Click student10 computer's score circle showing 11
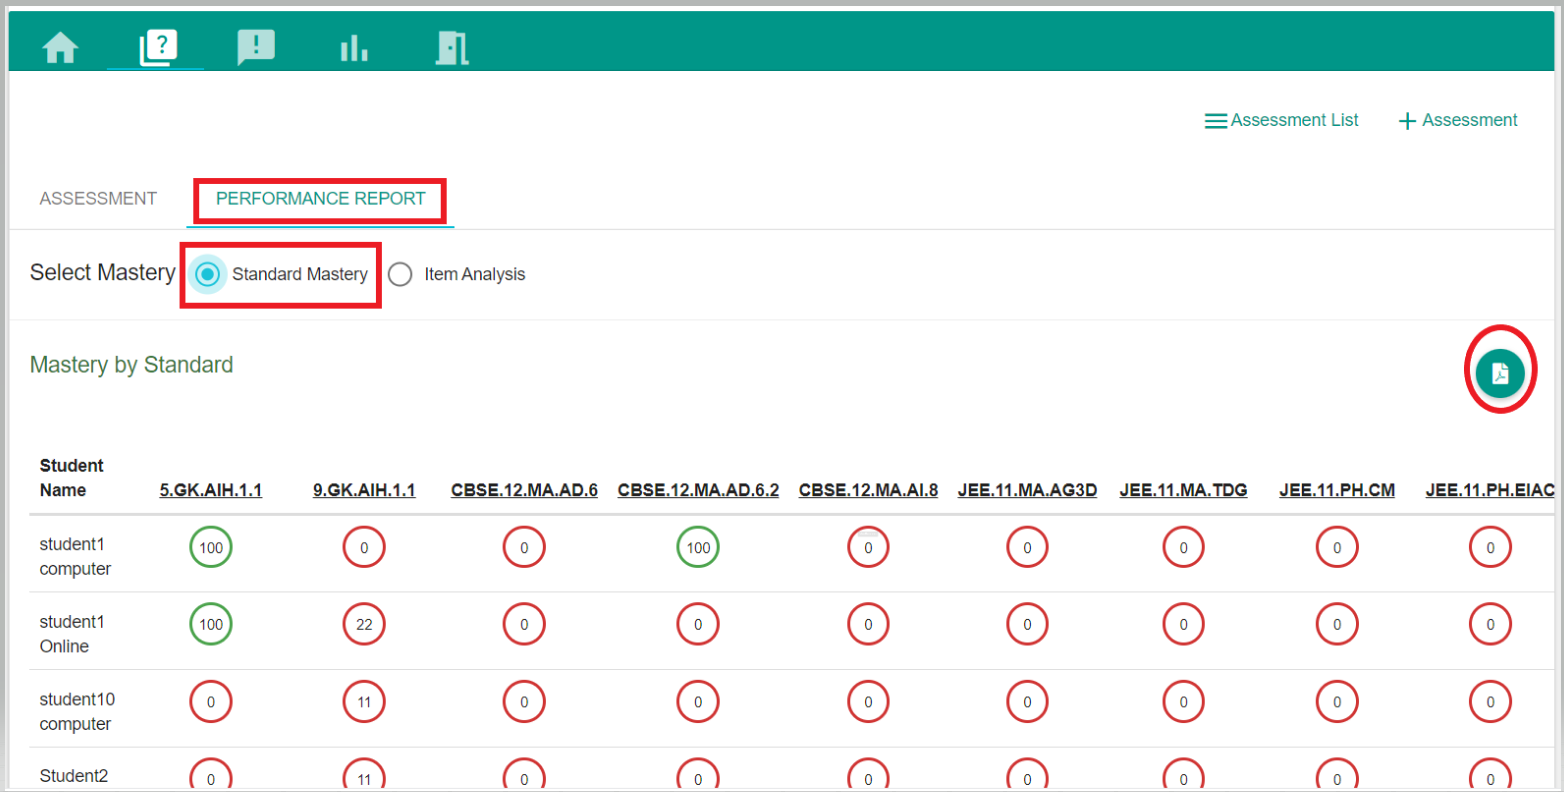 (364, 702)
